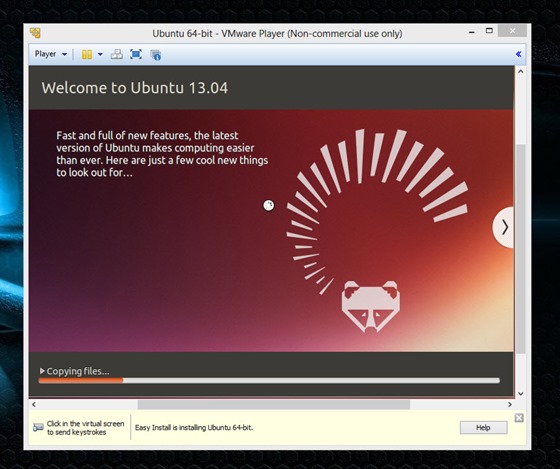Screen dimensions: 560x469
Task: Click the 'Copying files...' label
Action: pos(78,371)
